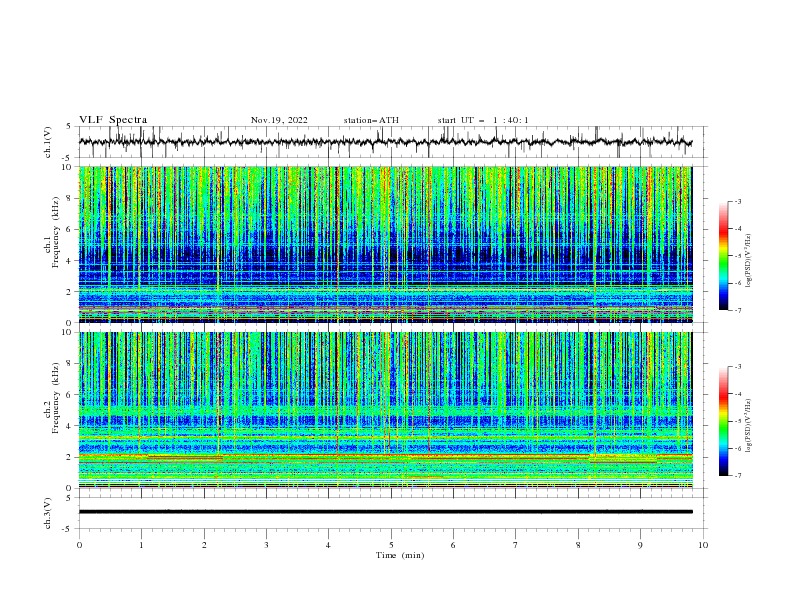Image resolution: width=792 pixels, height=612 pixels.
Task: Click the 'ch.1(V)' waveform axis label
Action: pyautogui.click(x=48, y=142)
